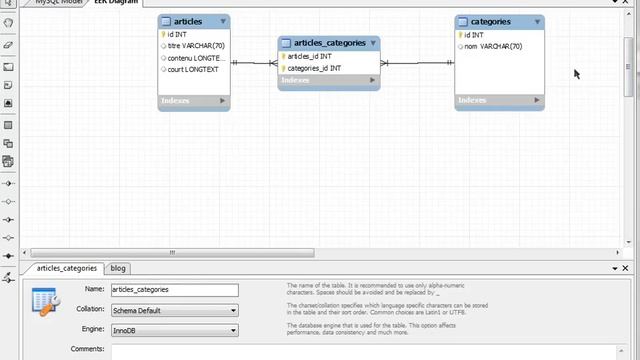Click the diagram vertical scrollbar thumb
The image size is (640, 360).
[x=628, y=67]
